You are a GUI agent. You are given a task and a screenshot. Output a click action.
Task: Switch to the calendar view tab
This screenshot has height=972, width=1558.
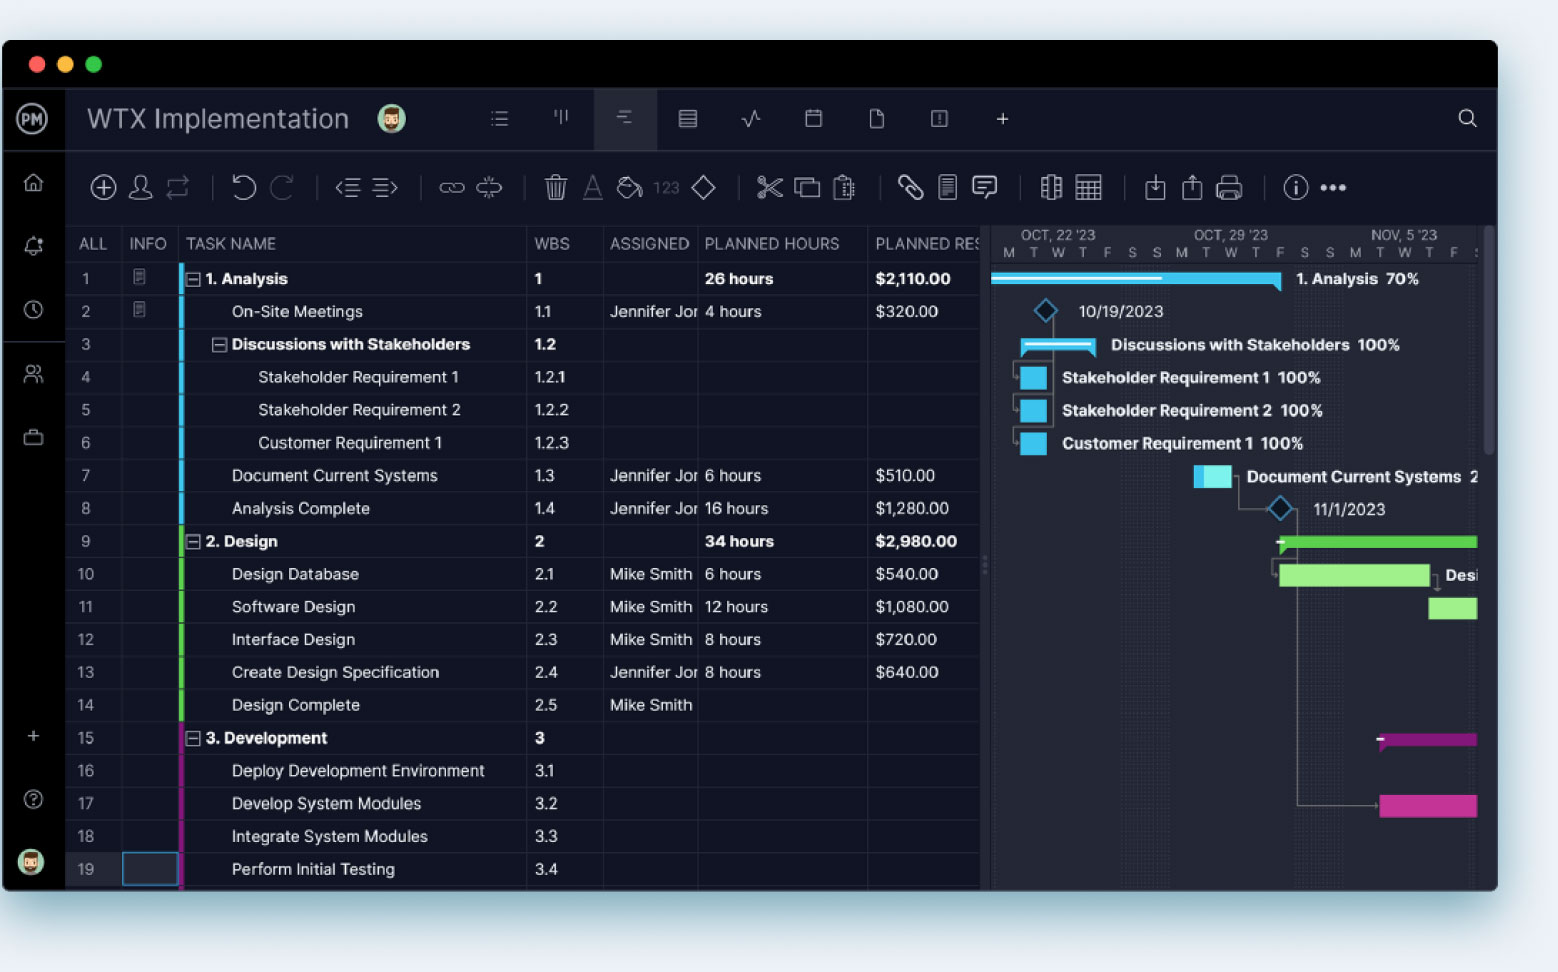(813, 118)
